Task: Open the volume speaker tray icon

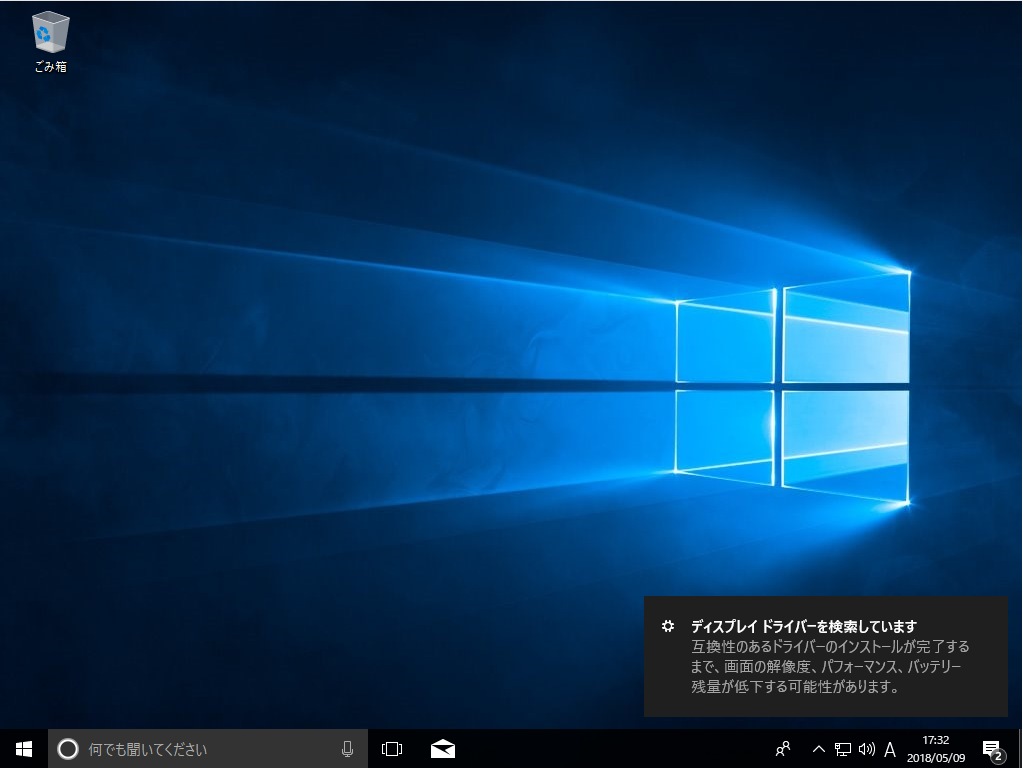Action: click(866, 749)
